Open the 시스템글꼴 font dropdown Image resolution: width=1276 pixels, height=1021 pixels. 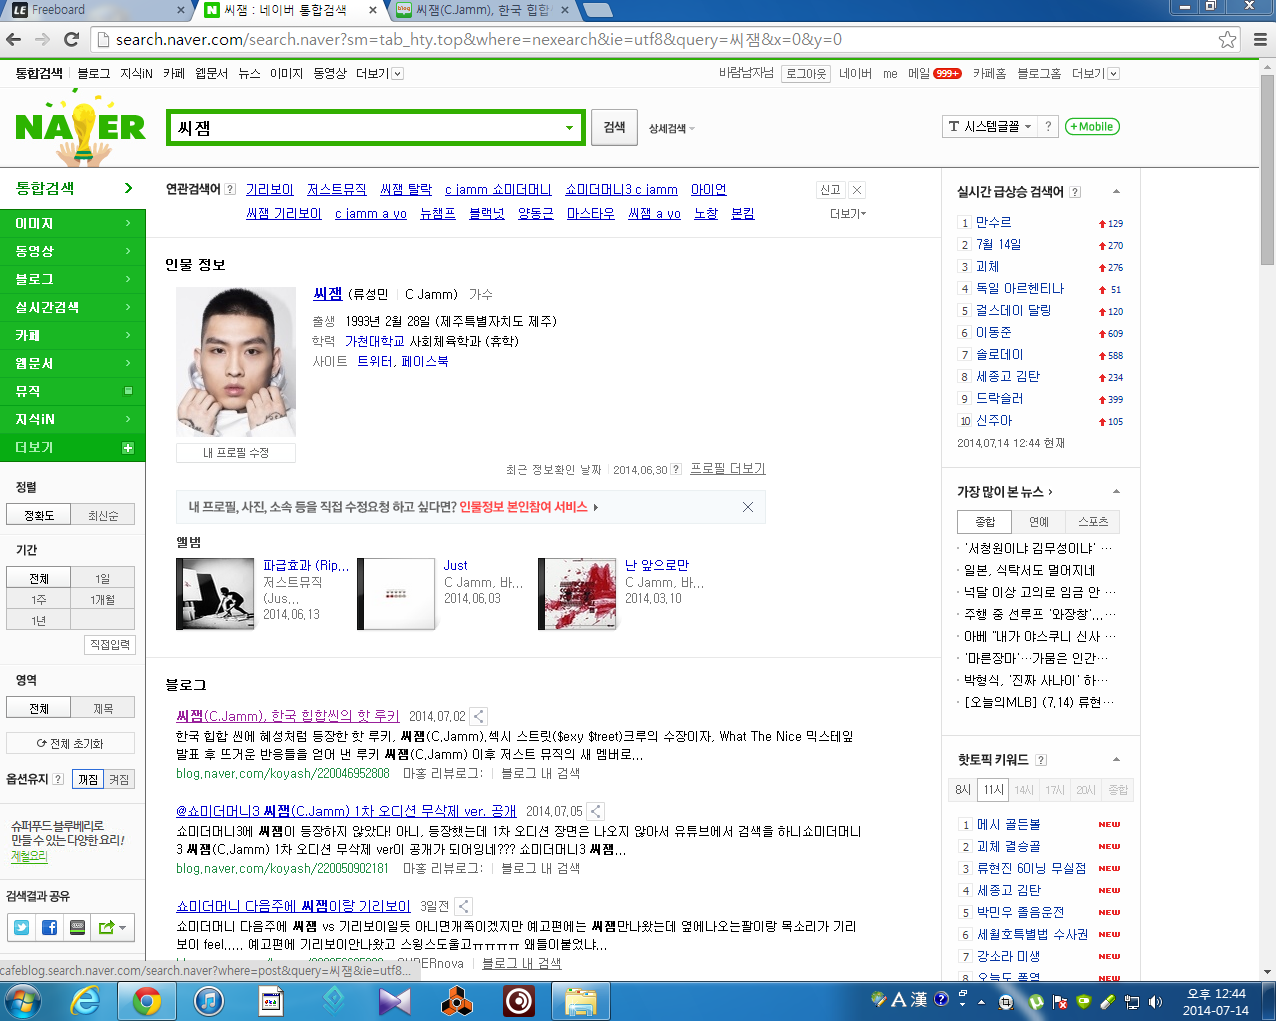pos(989,127)
